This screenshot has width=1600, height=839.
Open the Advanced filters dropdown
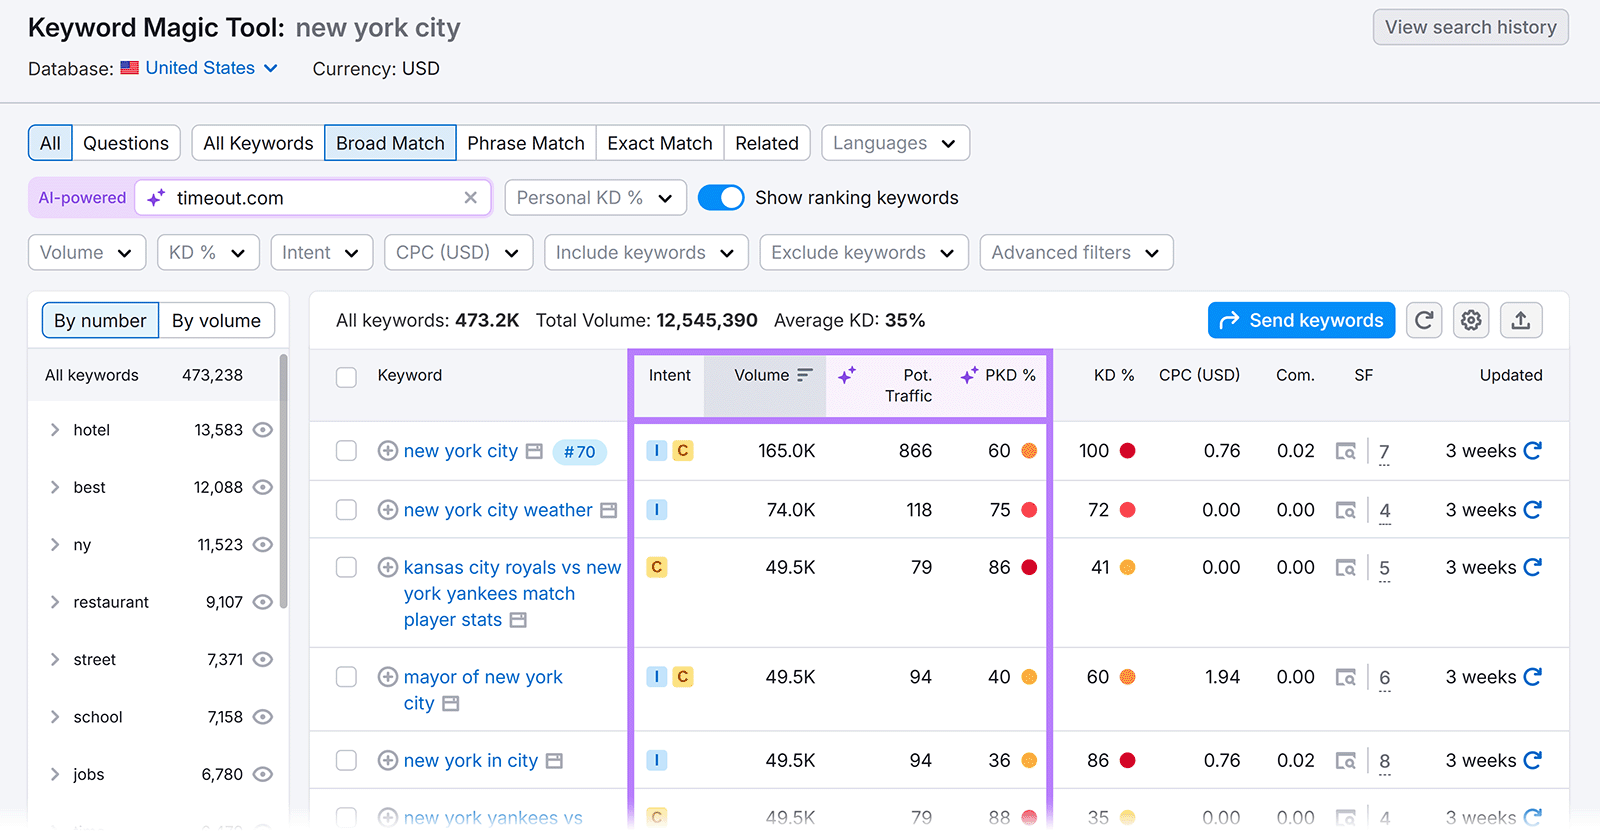pyautogui.click(x=1075, y=253)
